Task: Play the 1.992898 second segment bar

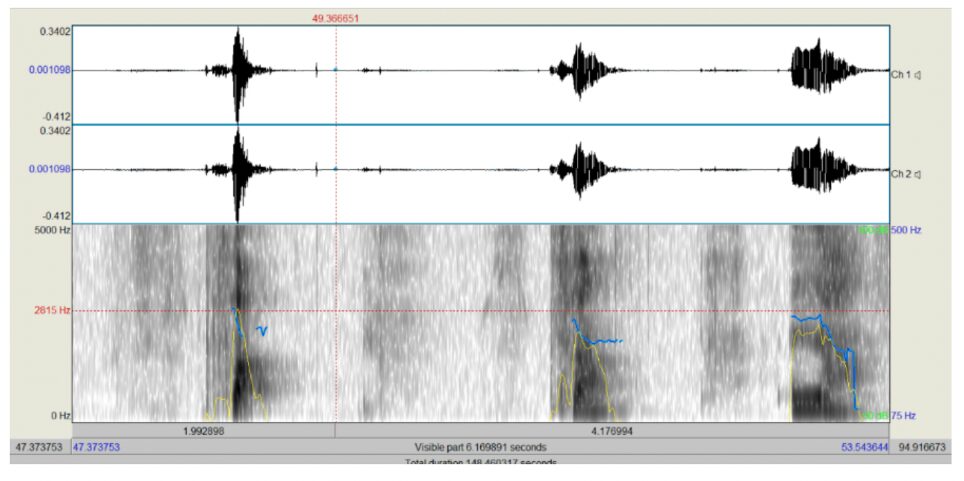Action: tap(204, 430)
